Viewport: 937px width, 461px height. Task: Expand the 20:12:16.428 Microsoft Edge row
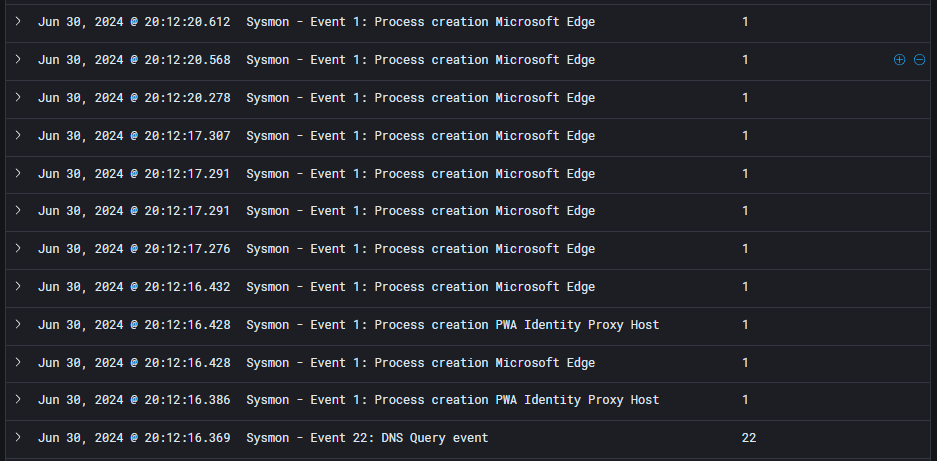(18, 363)
